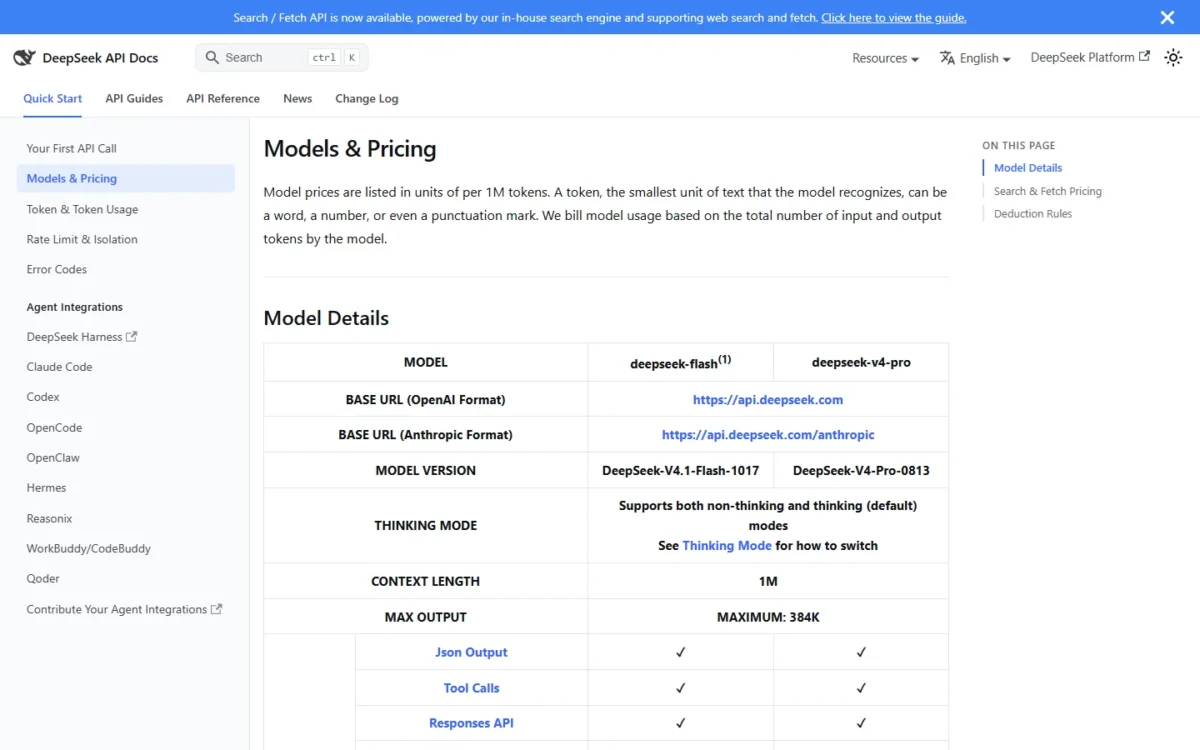Click the THINKING MODE row label
This screenshot has height=750, width=1200.
426,525
